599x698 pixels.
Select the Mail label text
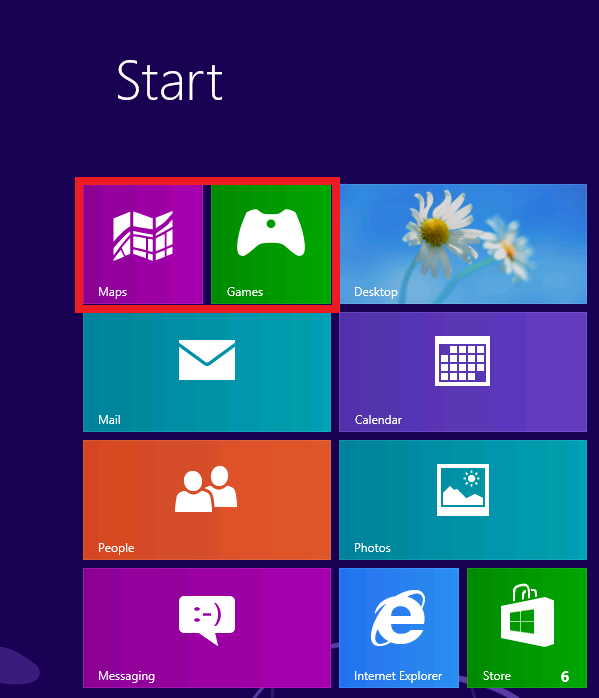109,420
